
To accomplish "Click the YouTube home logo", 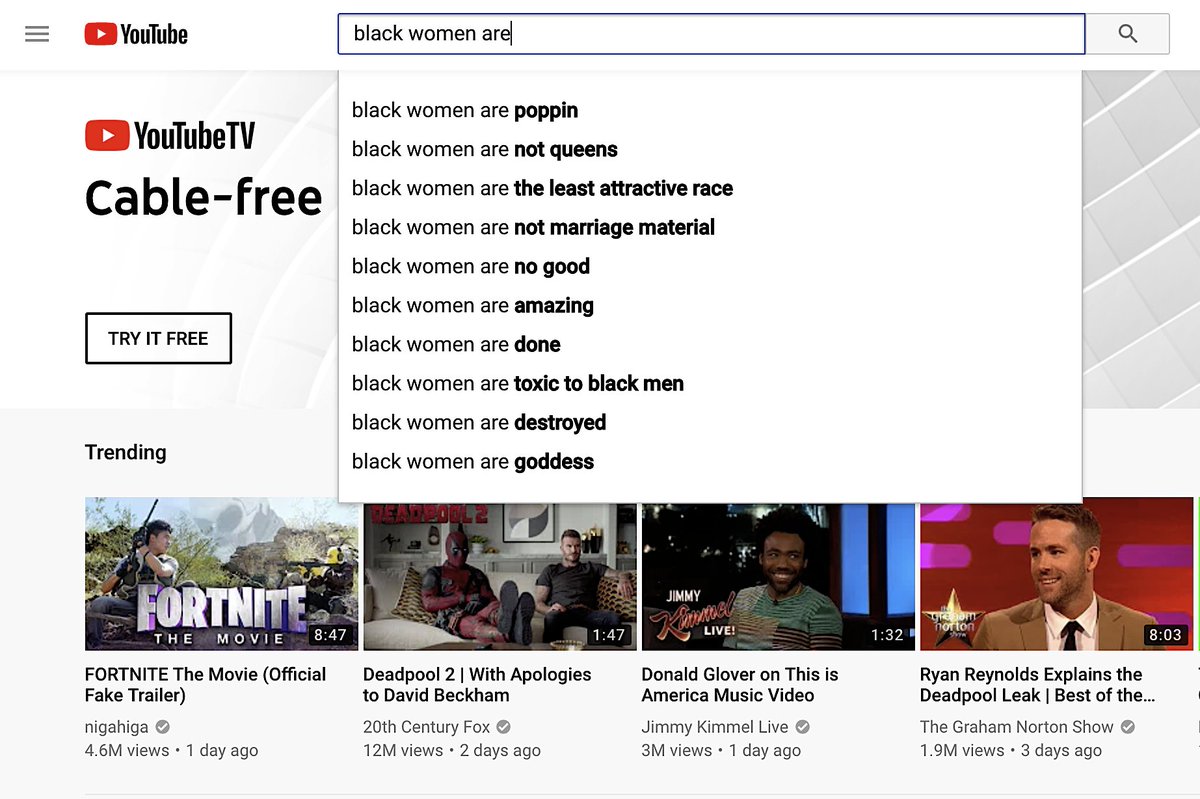I will pyautogui.click(x=136, y=35).
